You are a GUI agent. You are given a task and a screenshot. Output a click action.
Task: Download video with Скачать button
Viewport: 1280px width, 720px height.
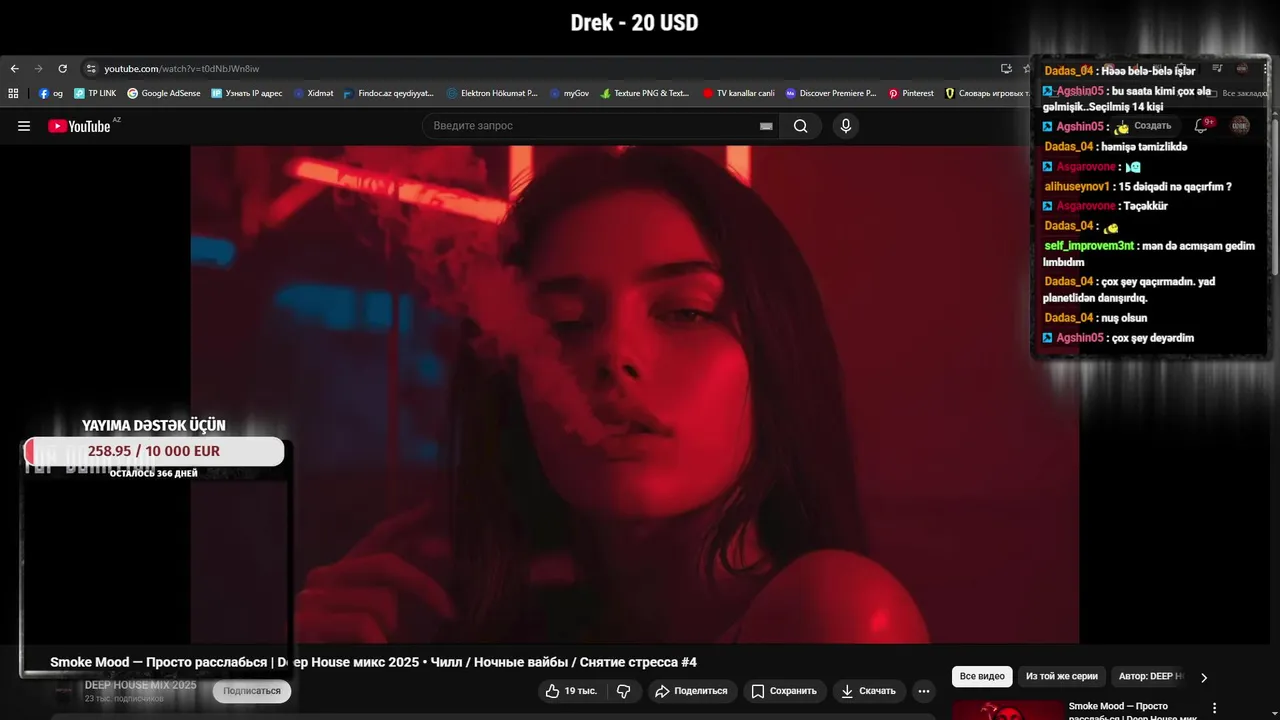point(868,691)
